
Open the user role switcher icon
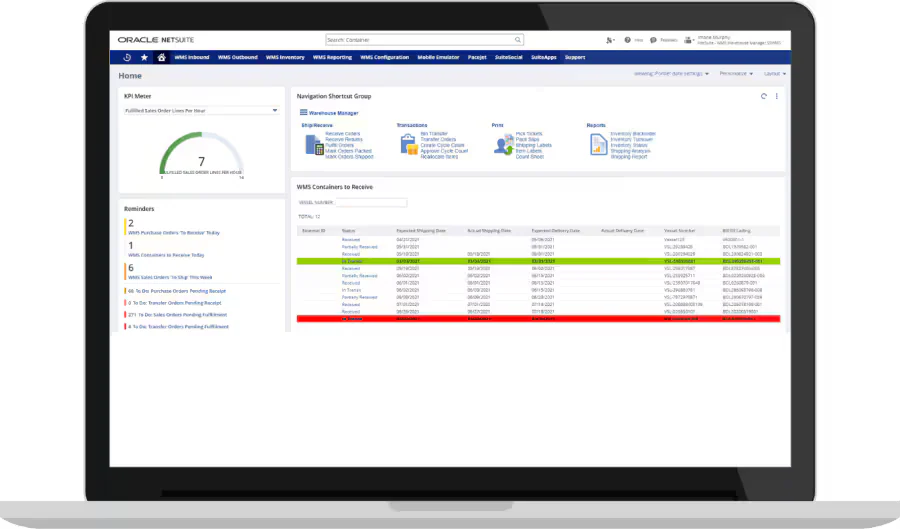689,40
